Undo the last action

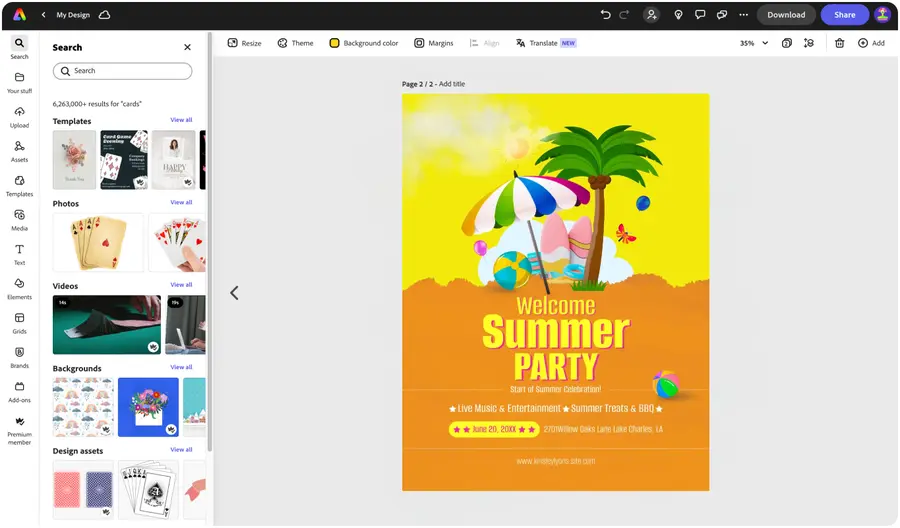[x=606, y=15]
